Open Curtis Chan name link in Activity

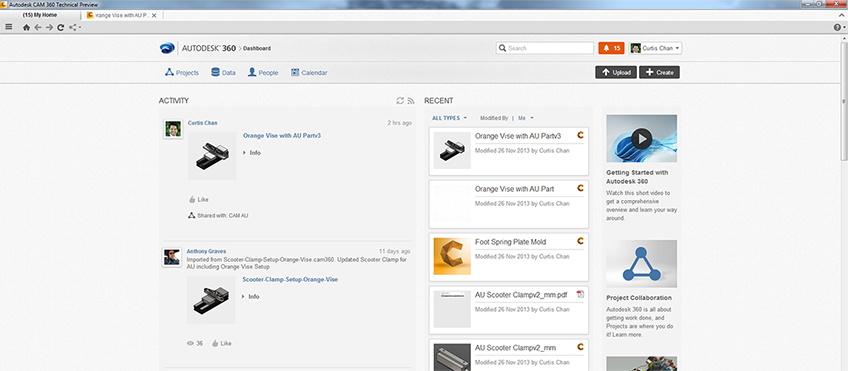tap(202, 123)
